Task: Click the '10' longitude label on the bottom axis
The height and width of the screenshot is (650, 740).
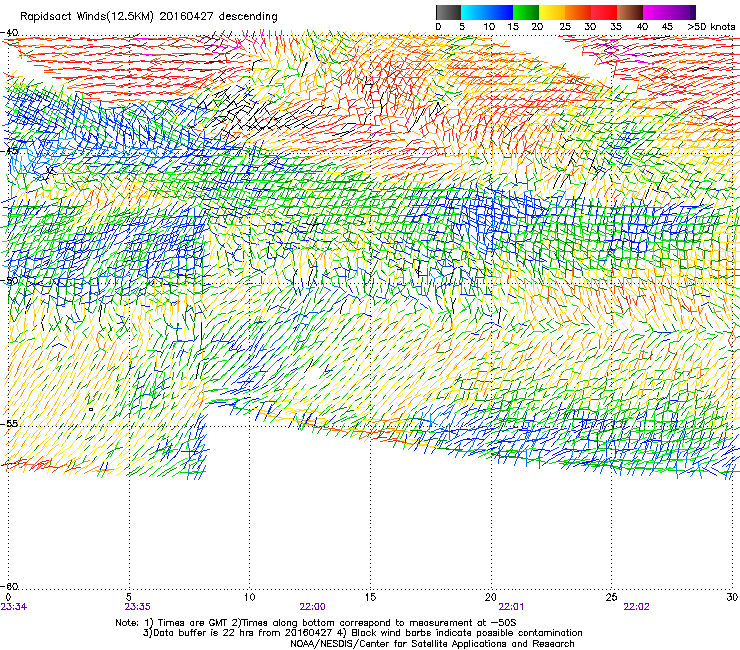Action: [250, 597]
